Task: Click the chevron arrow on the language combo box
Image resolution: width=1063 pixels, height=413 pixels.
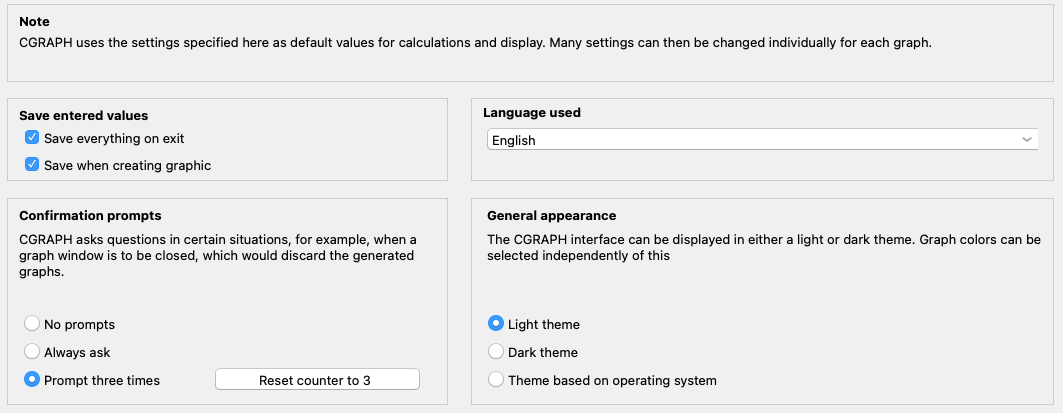Action: (1027, 140)
